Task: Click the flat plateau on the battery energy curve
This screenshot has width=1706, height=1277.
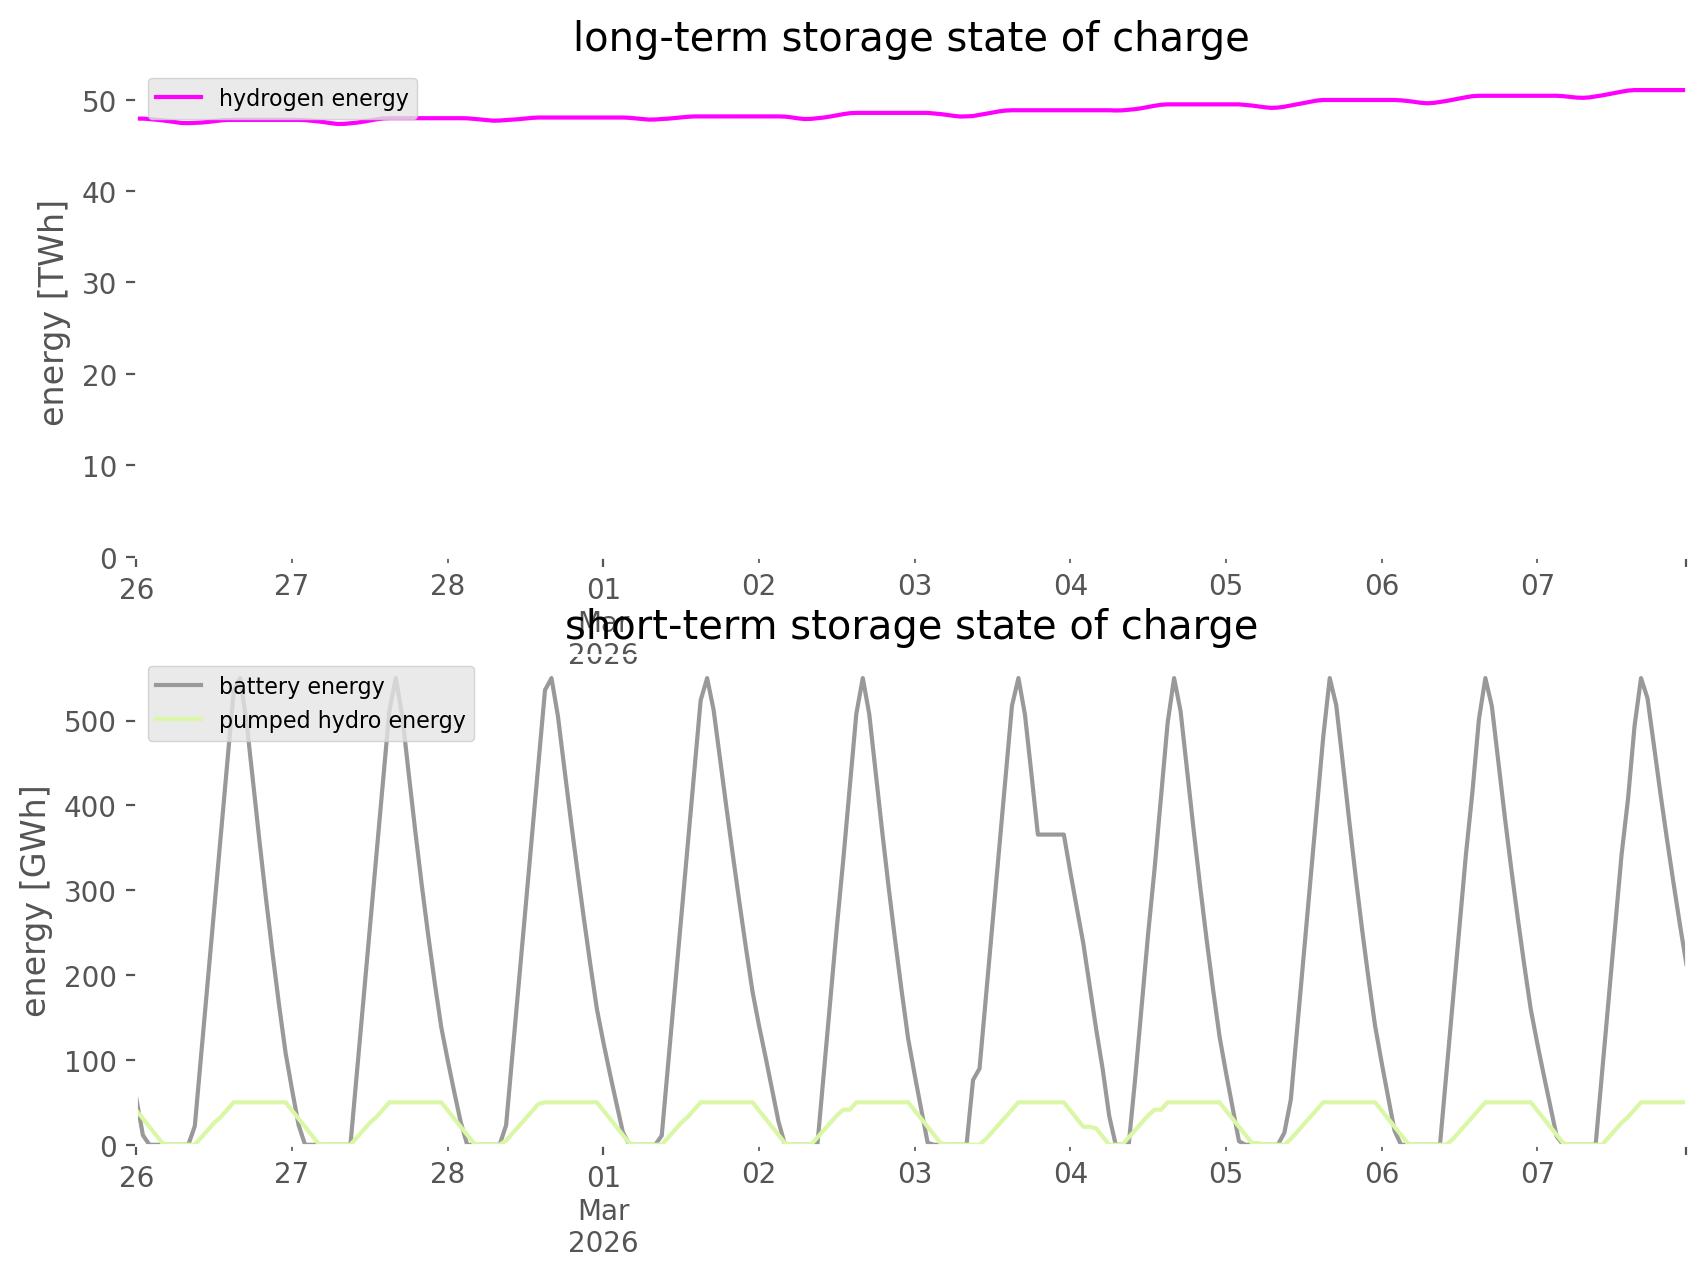Action: point(1050,833)
